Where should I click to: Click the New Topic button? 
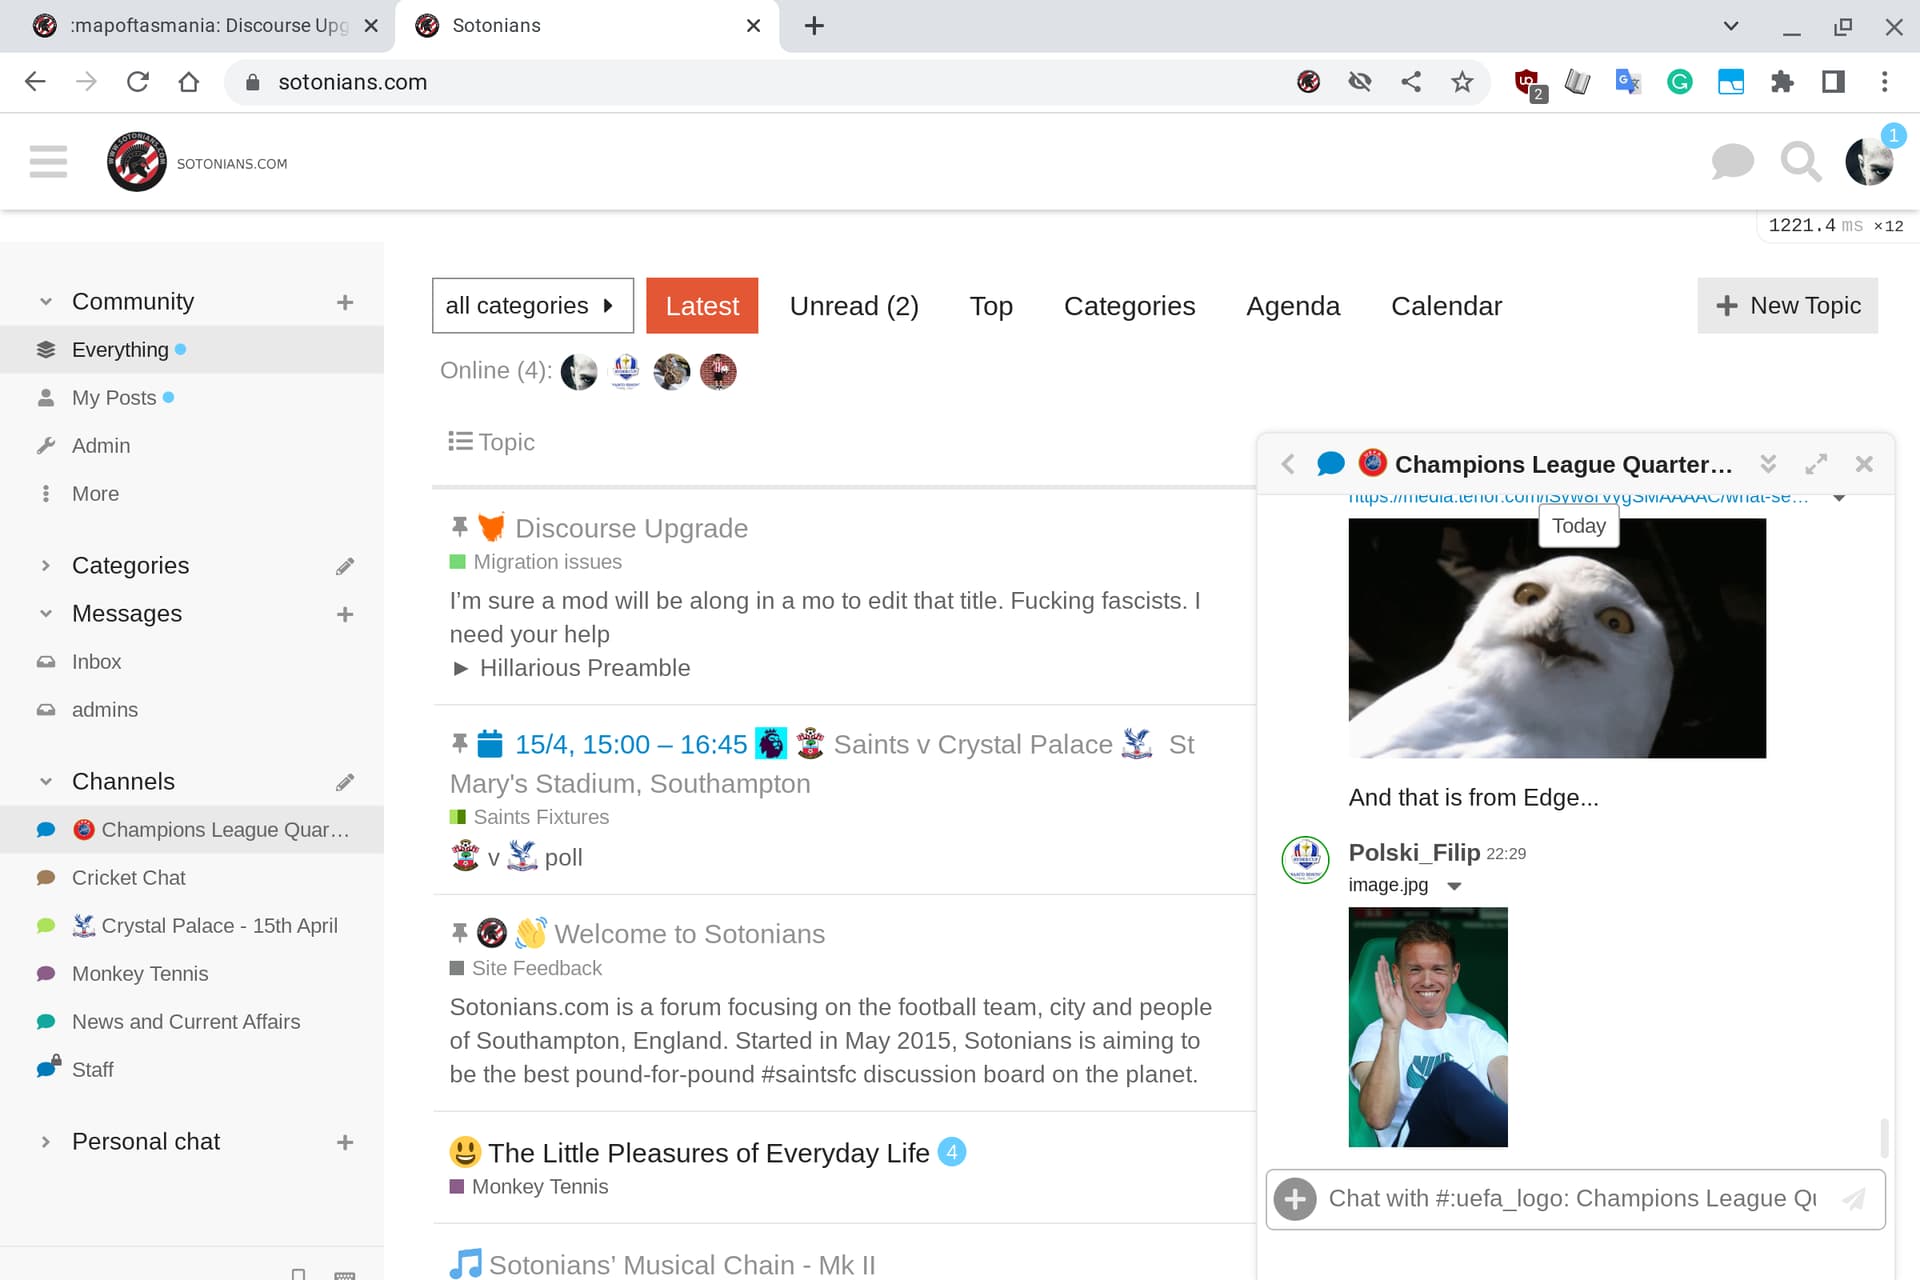coord(1788,306)
